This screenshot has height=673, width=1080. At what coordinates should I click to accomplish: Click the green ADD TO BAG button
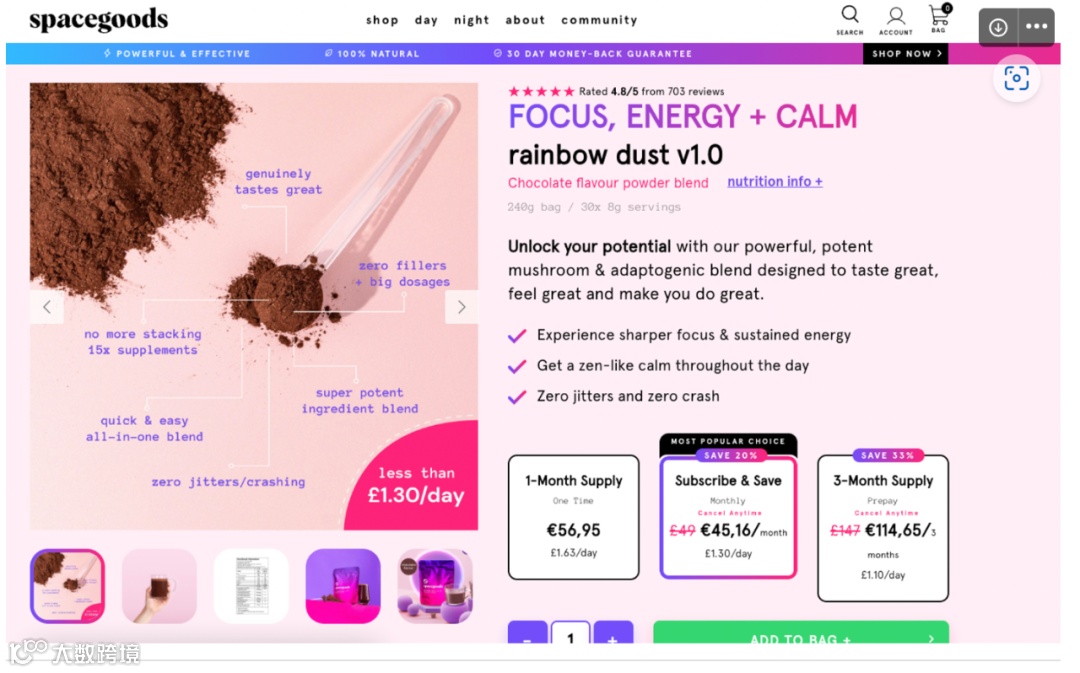point(801,633)
